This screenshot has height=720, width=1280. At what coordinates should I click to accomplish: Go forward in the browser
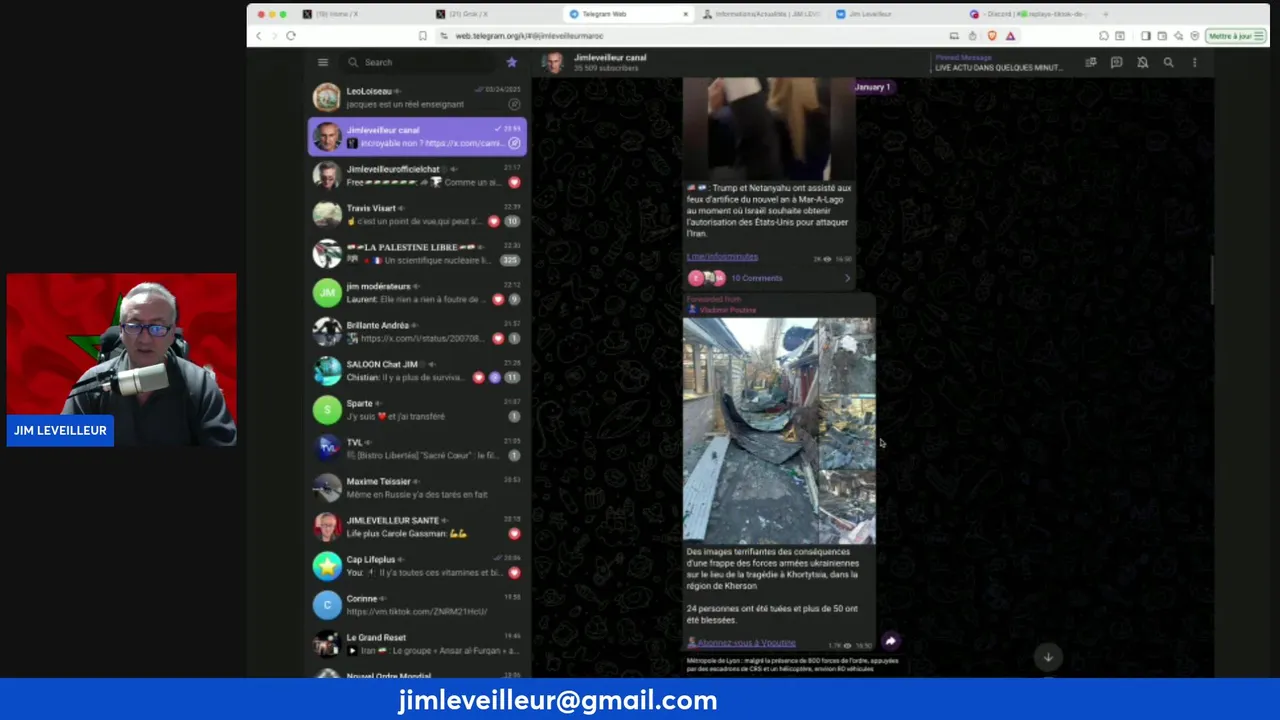click(x=273, y=36)
